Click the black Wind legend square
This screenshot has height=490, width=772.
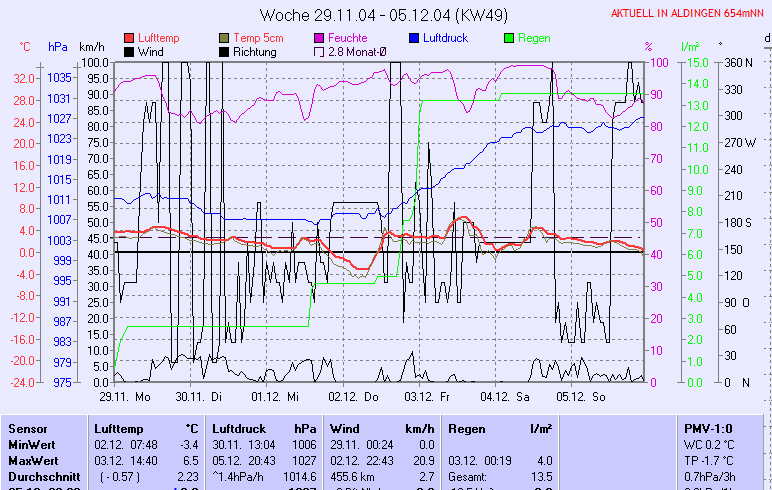pos(129,52)
